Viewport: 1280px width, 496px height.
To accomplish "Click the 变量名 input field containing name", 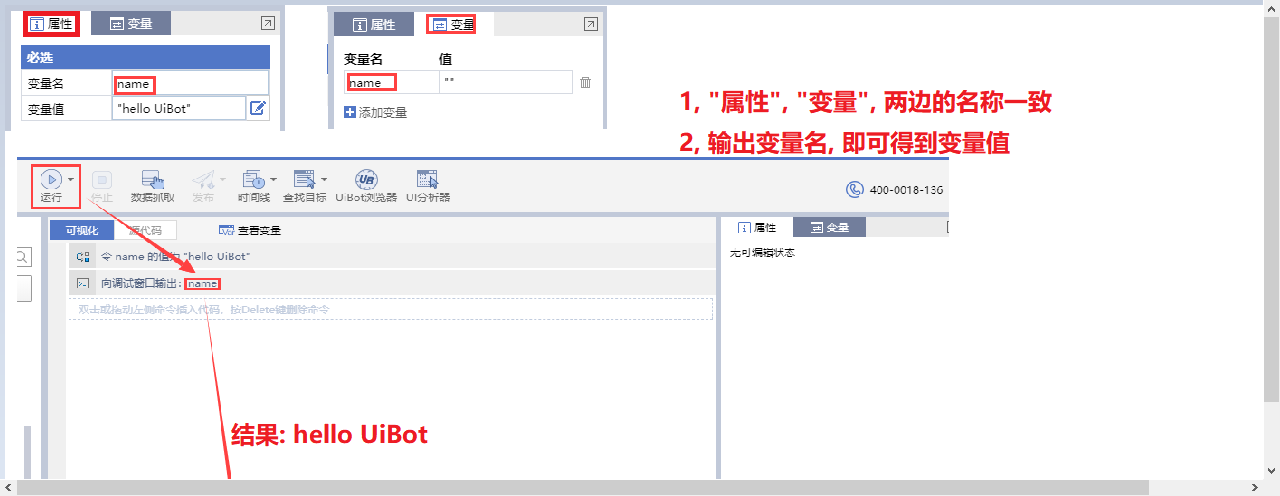I will 190,84.
